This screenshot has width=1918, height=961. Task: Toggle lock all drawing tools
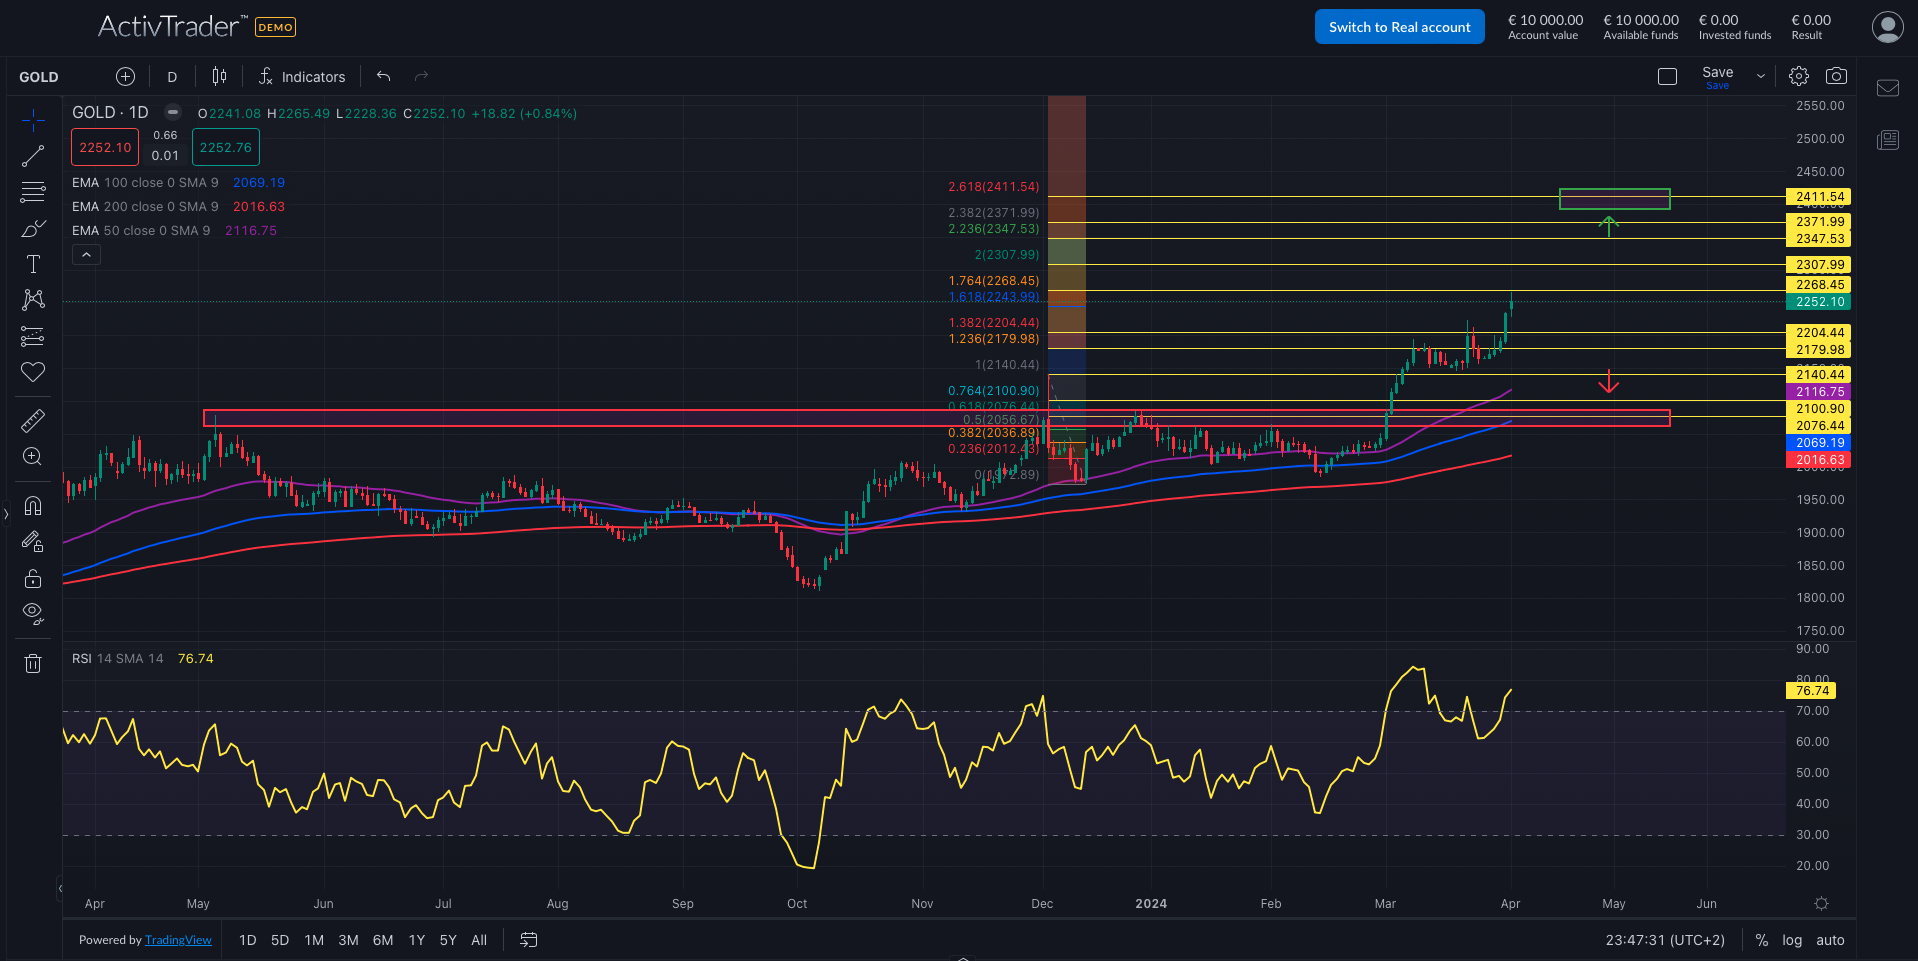click(33, 578)
